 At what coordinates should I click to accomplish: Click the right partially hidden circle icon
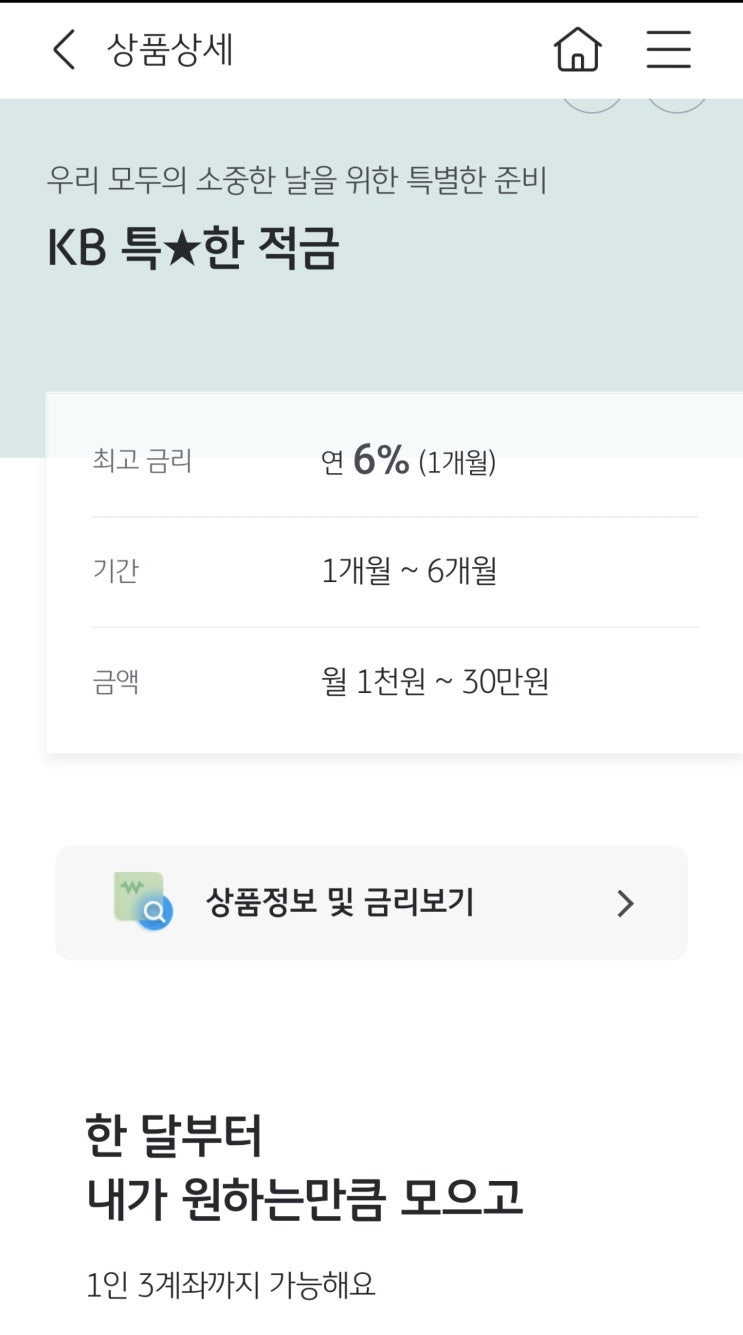pos(677,105)
